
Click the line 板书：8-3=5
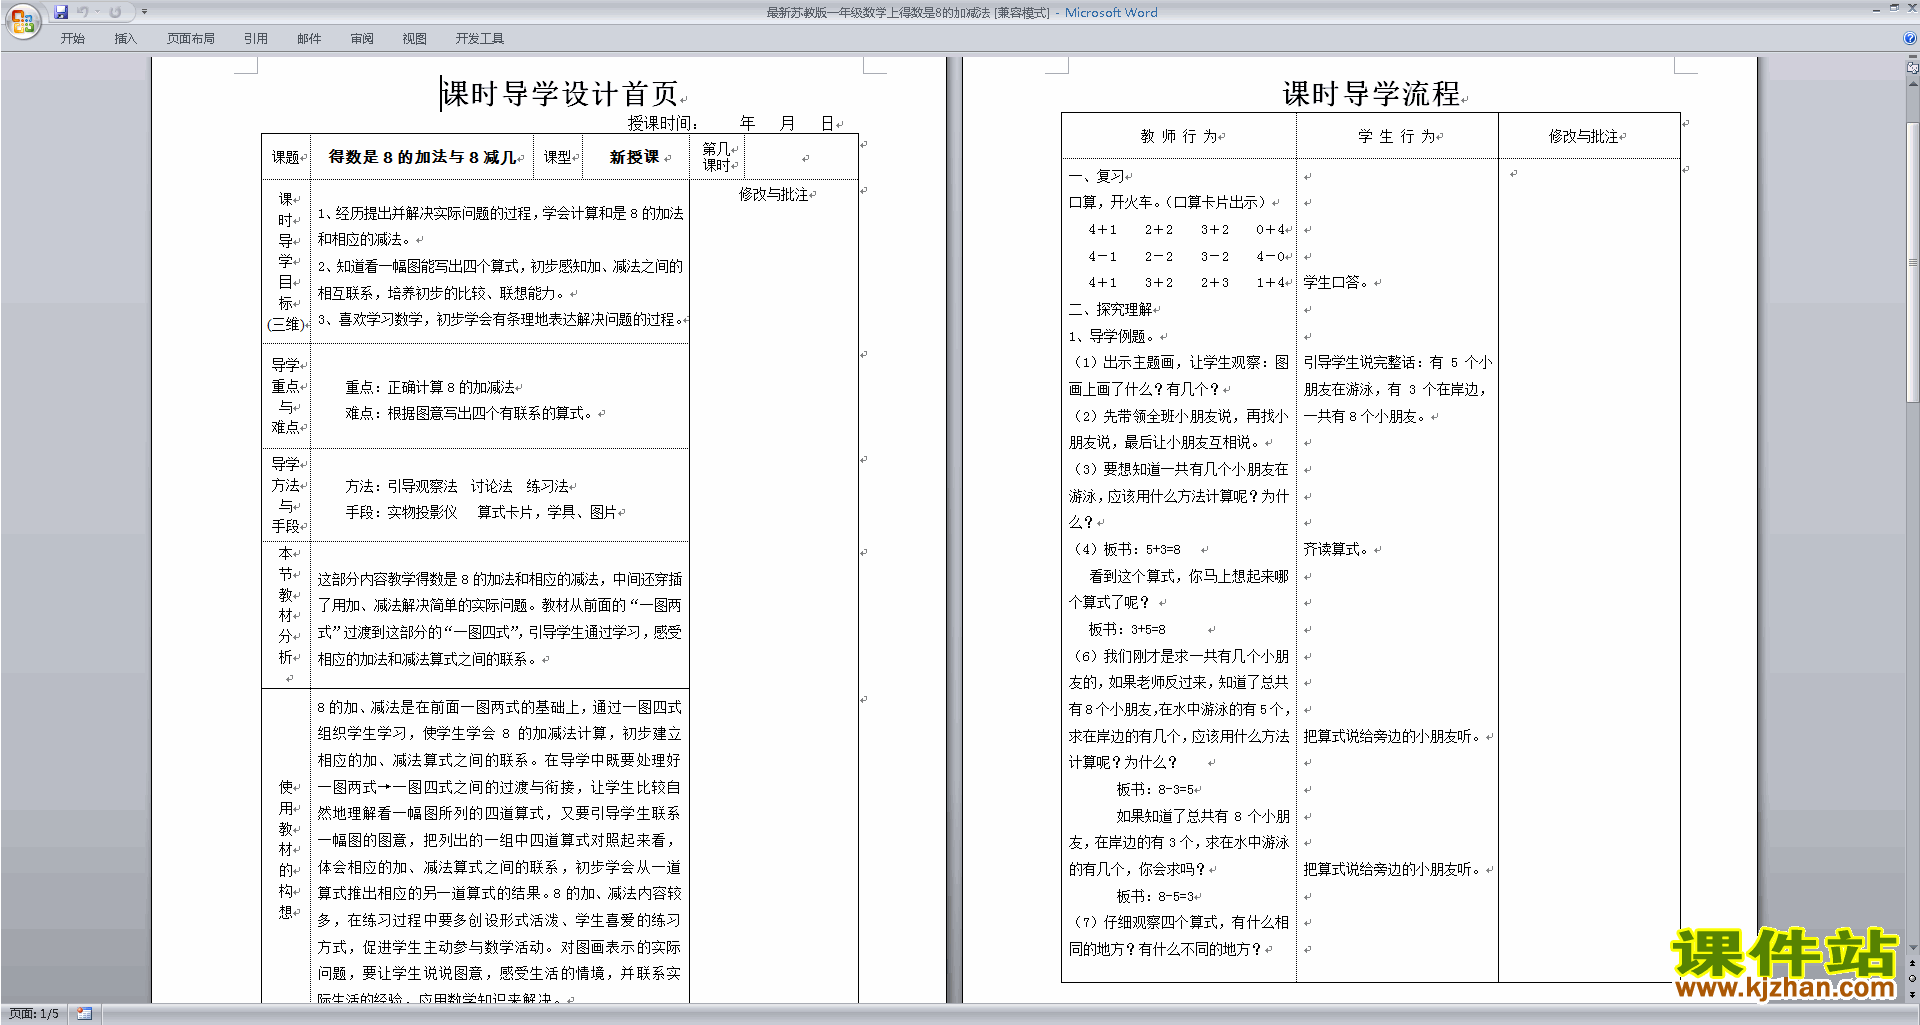point(1155,789)
